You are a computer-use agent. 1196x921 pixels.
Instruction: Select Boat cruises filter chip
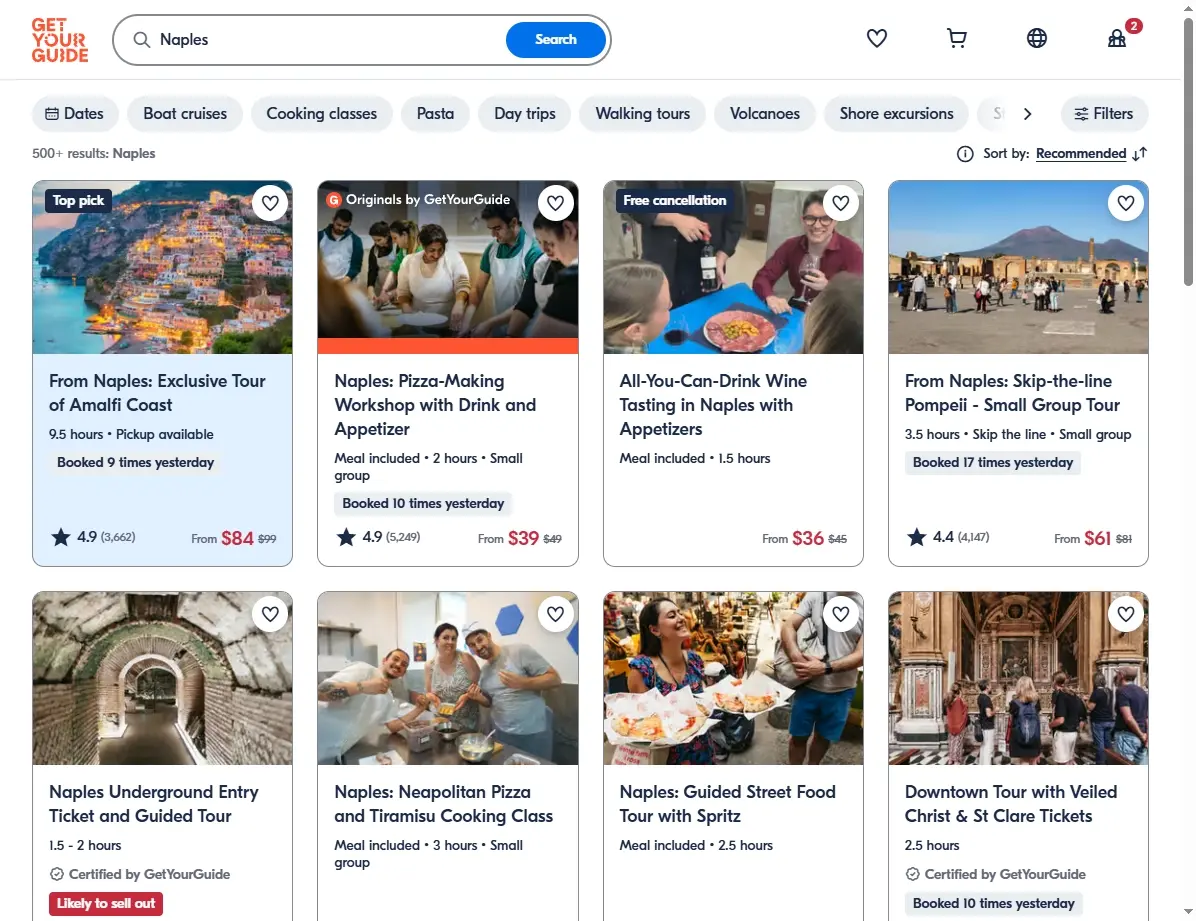pos(185,114)
